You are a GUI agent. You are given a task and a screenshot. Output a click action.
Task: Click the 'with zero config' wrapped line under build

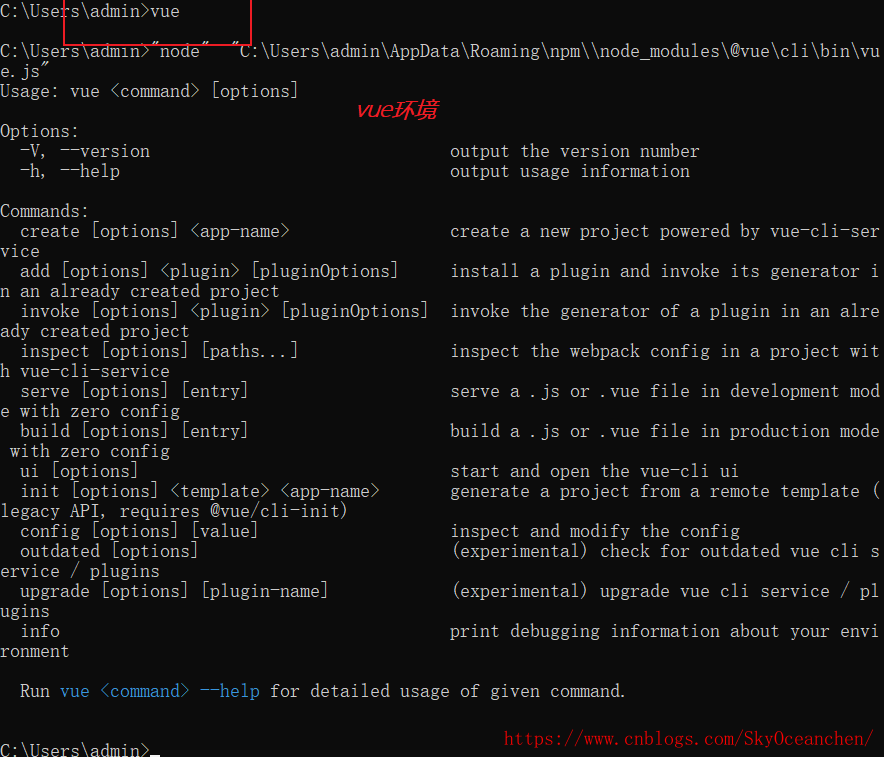tap(90, 451)
